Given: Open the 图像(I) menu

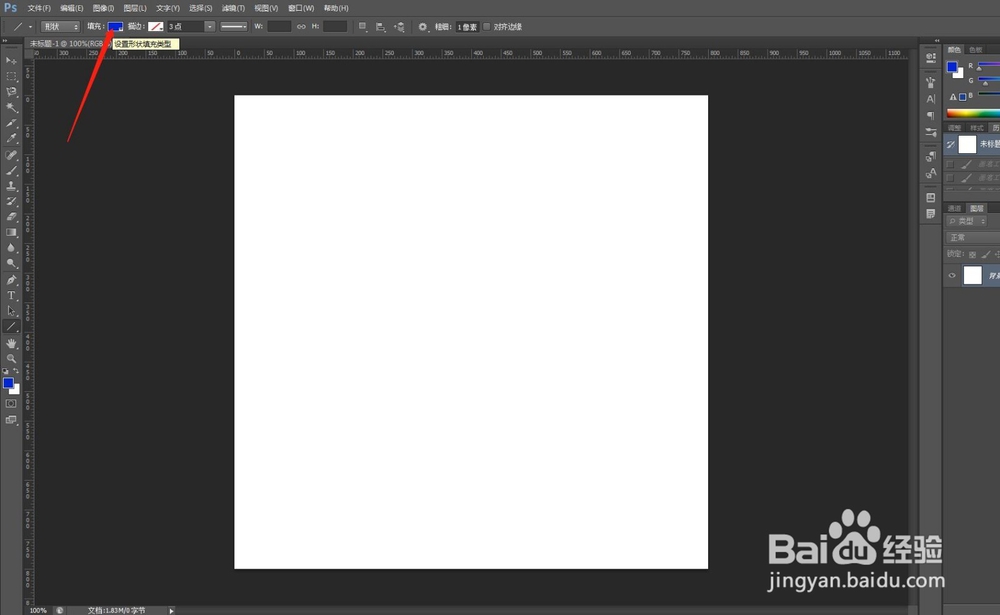Looking at the screenshot, I should (x=103, y=8).
